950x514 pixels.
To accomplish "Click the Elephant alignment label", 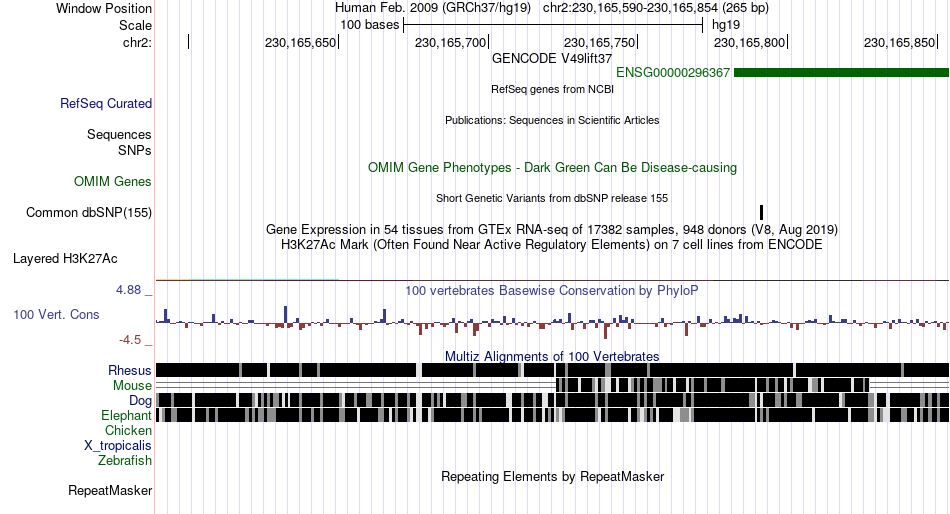I will point(126,416).
